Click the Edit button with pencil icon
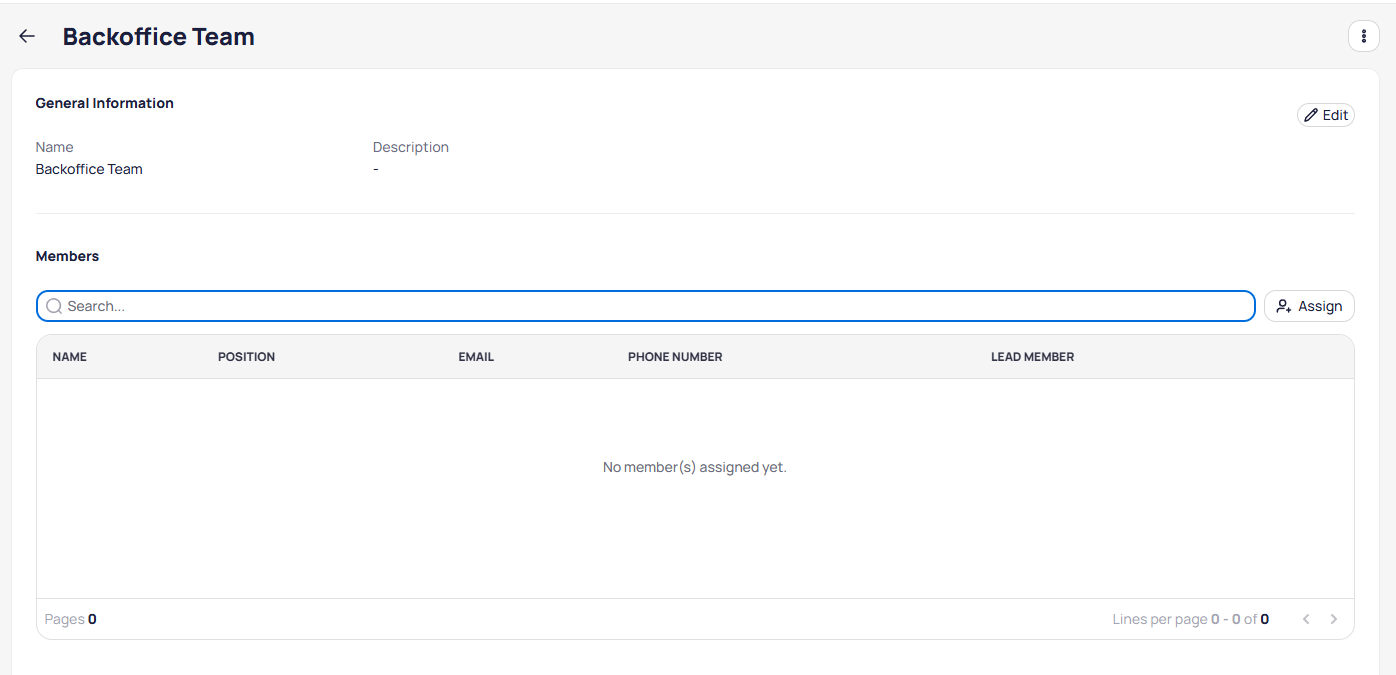Screen dimensions: 1396x675 click(x=1325, y=115)
